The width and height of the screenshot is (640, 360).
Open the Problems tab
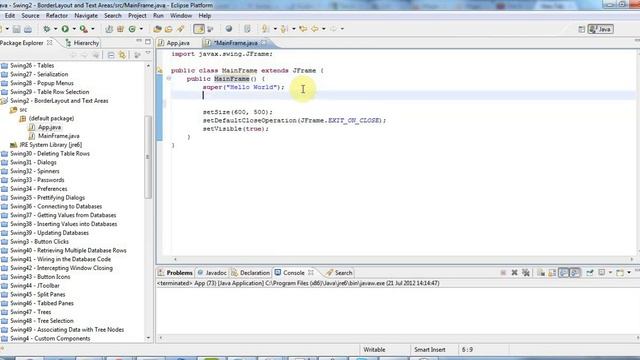175,273
